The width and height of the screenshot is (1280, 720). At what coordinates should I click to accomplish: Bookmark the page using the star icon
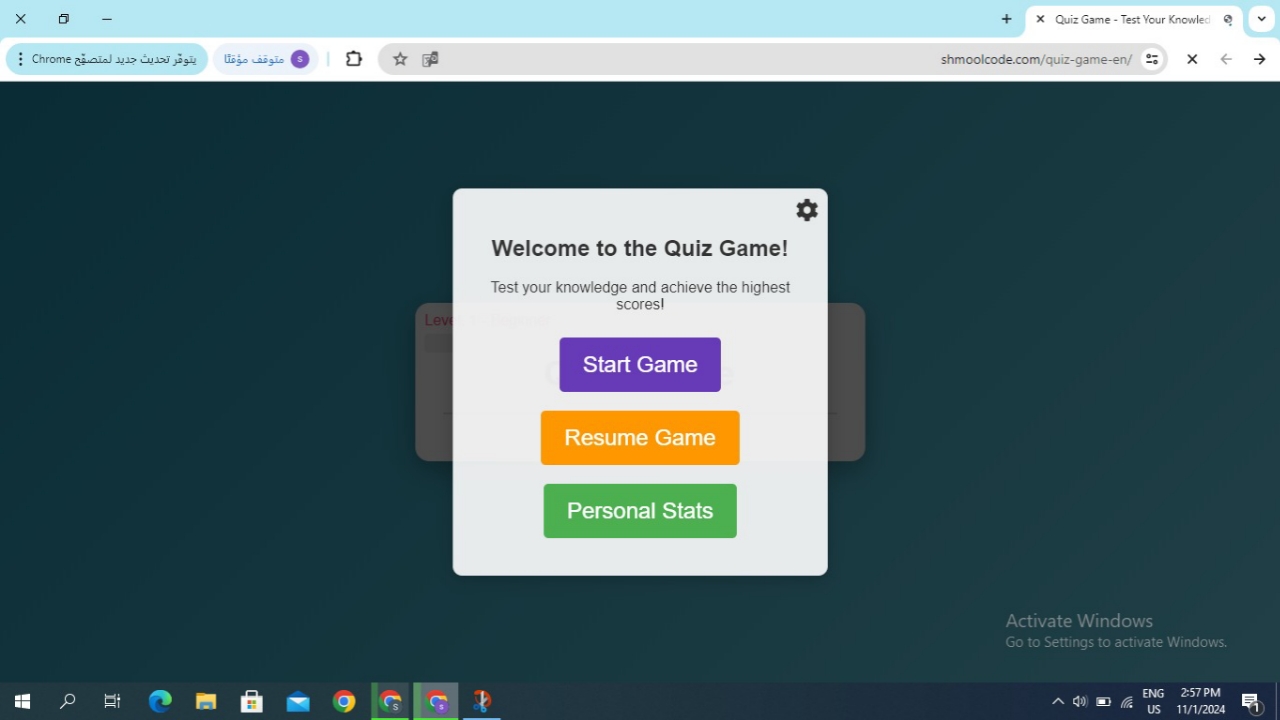400,59
